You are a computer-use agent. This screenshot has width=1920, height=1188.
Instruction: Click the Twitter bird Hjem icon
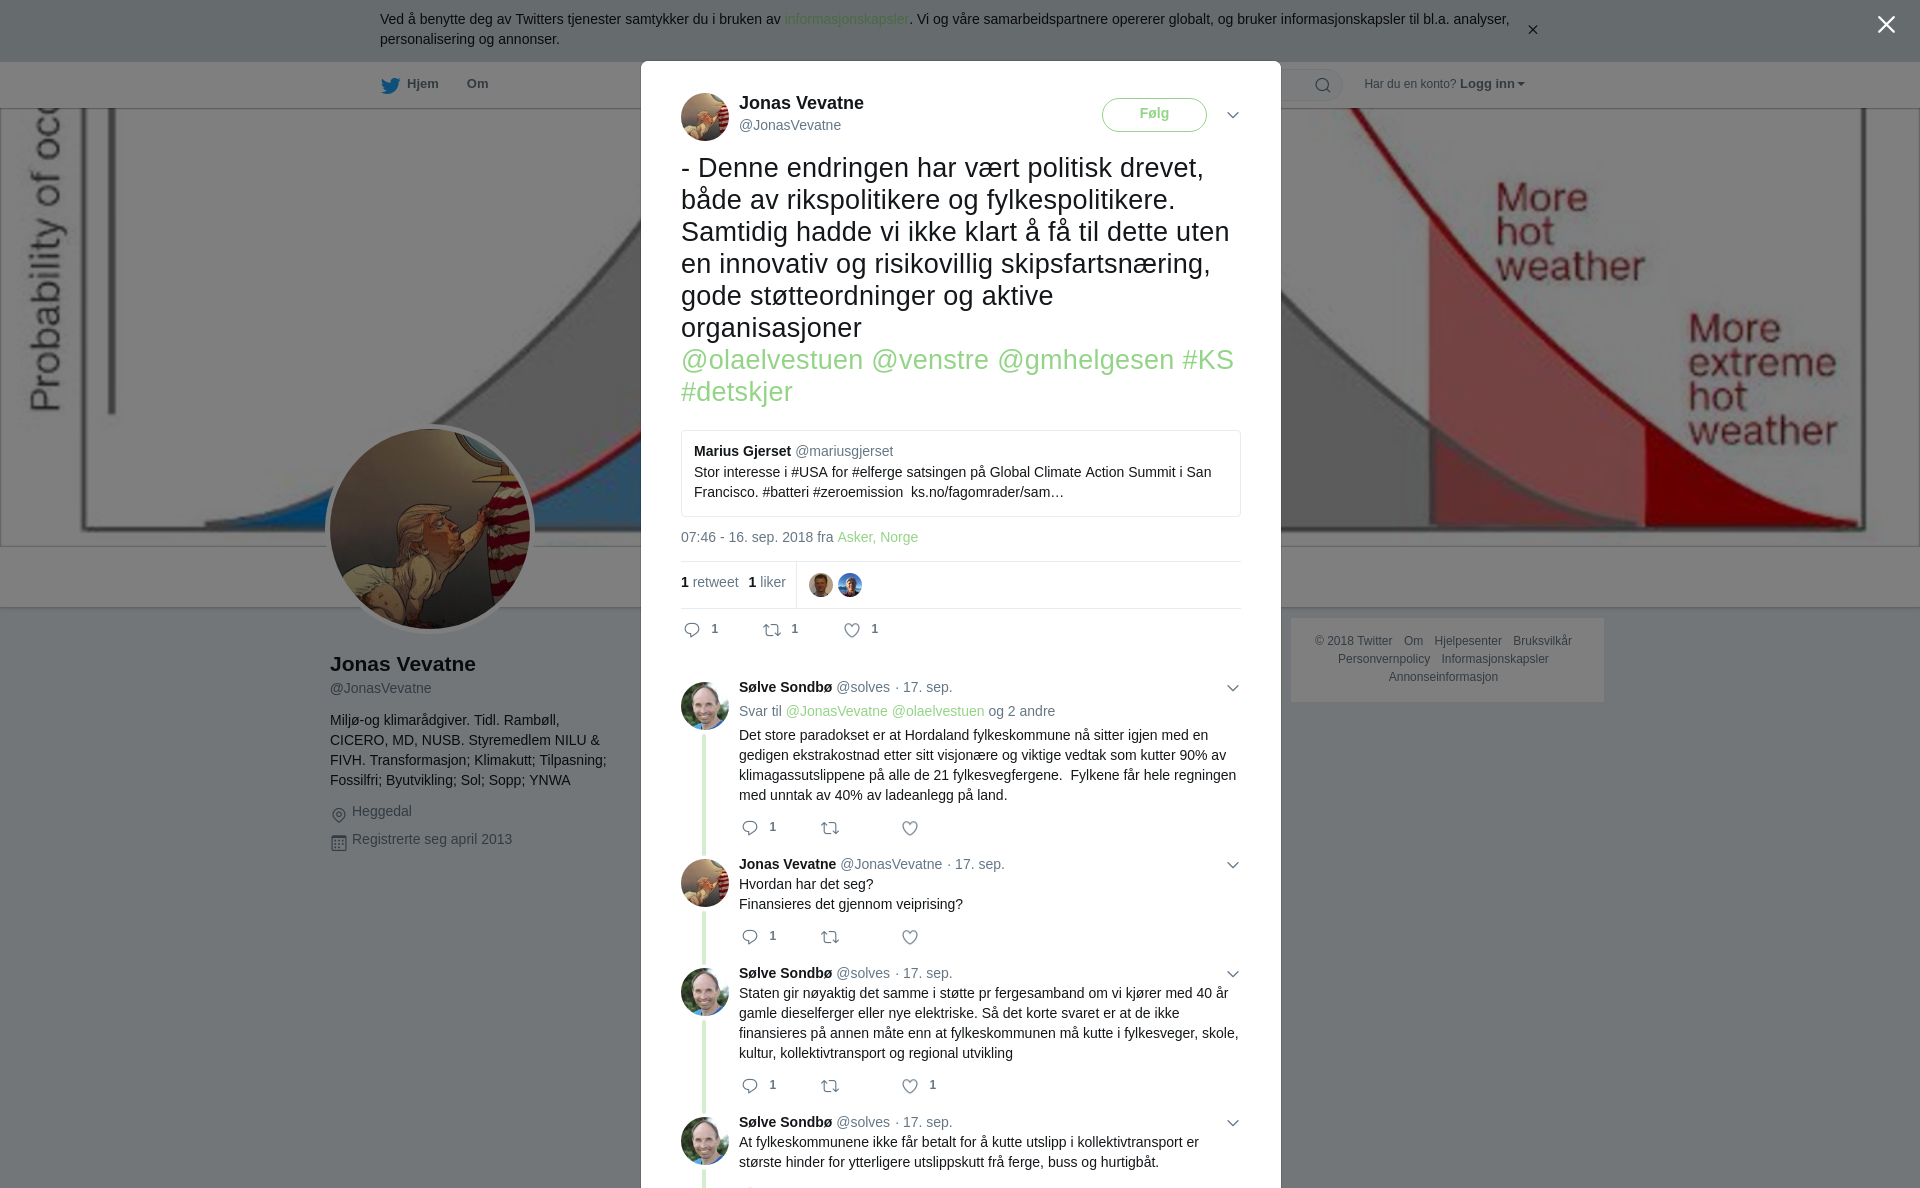390,85
